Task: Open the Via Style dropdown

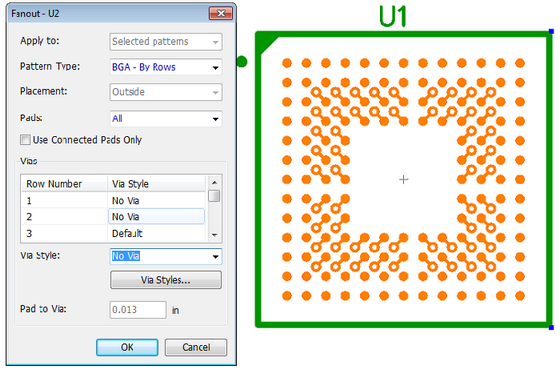Action: click(166, 256)
